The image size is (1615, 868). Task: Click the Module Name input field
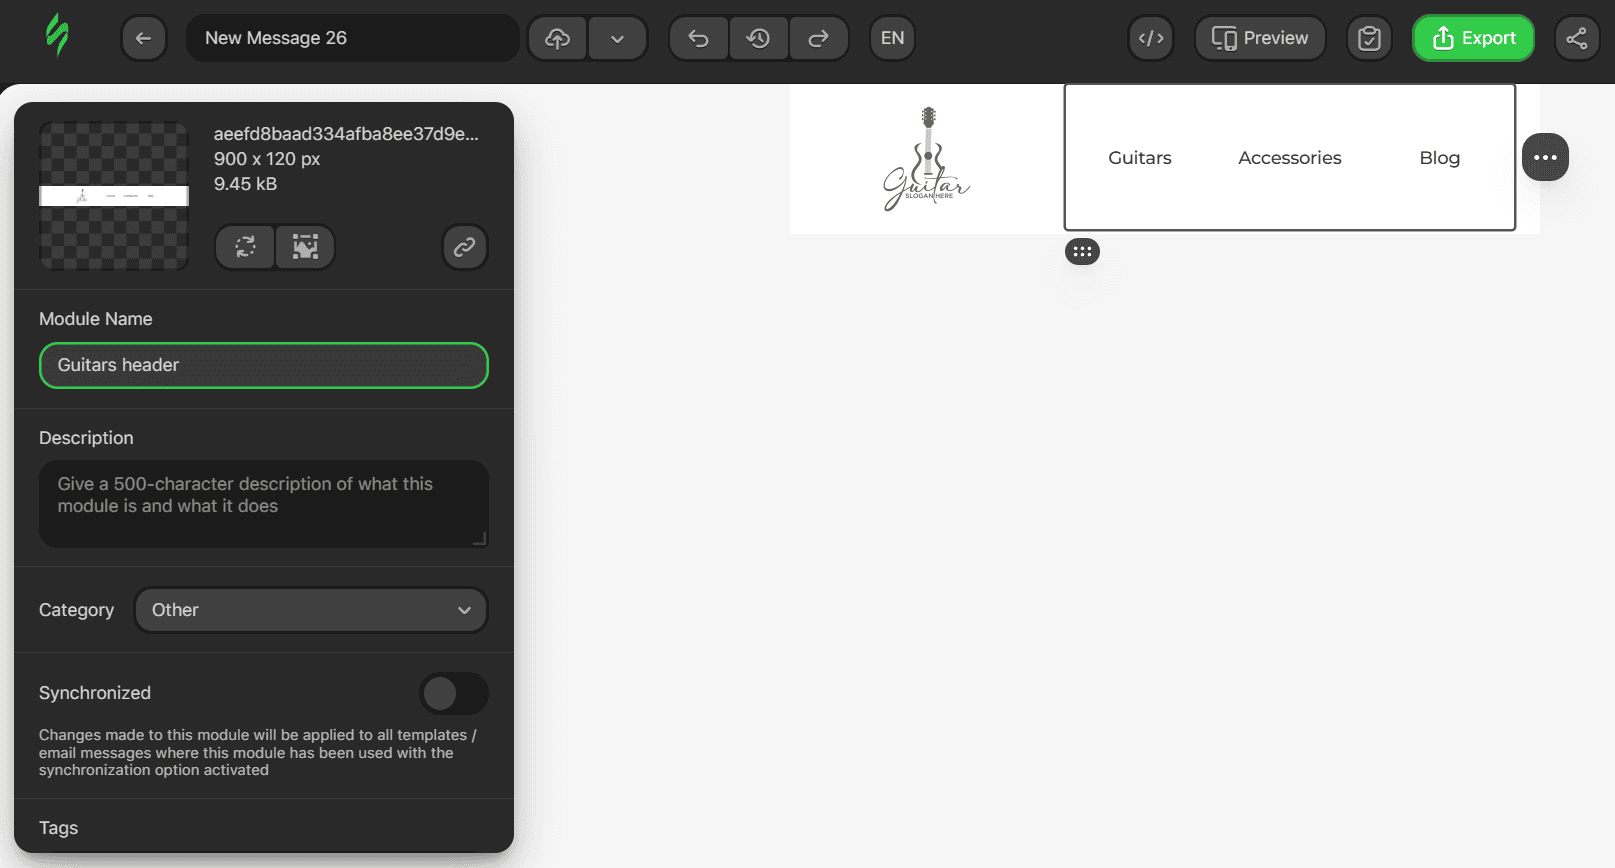(264, 365)
